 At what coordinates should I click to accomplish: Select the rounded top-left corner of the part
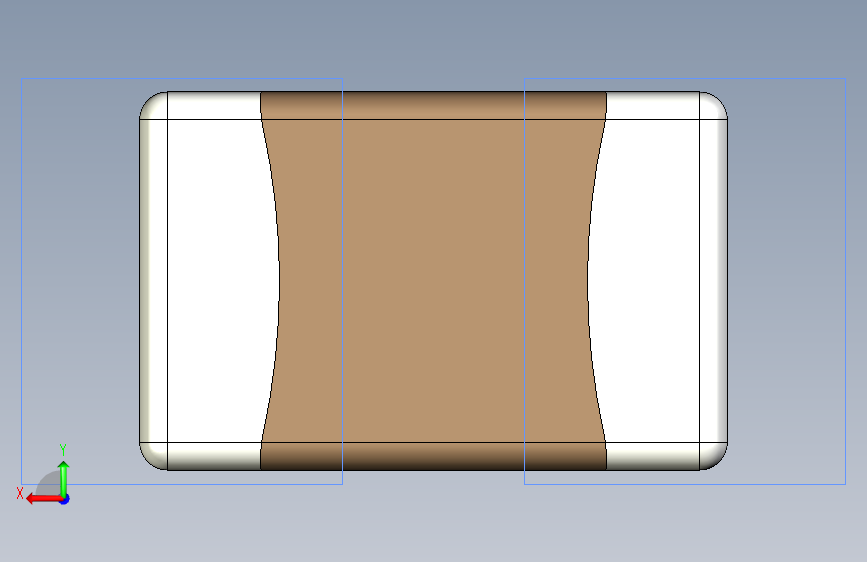click(x=154, y=106)
